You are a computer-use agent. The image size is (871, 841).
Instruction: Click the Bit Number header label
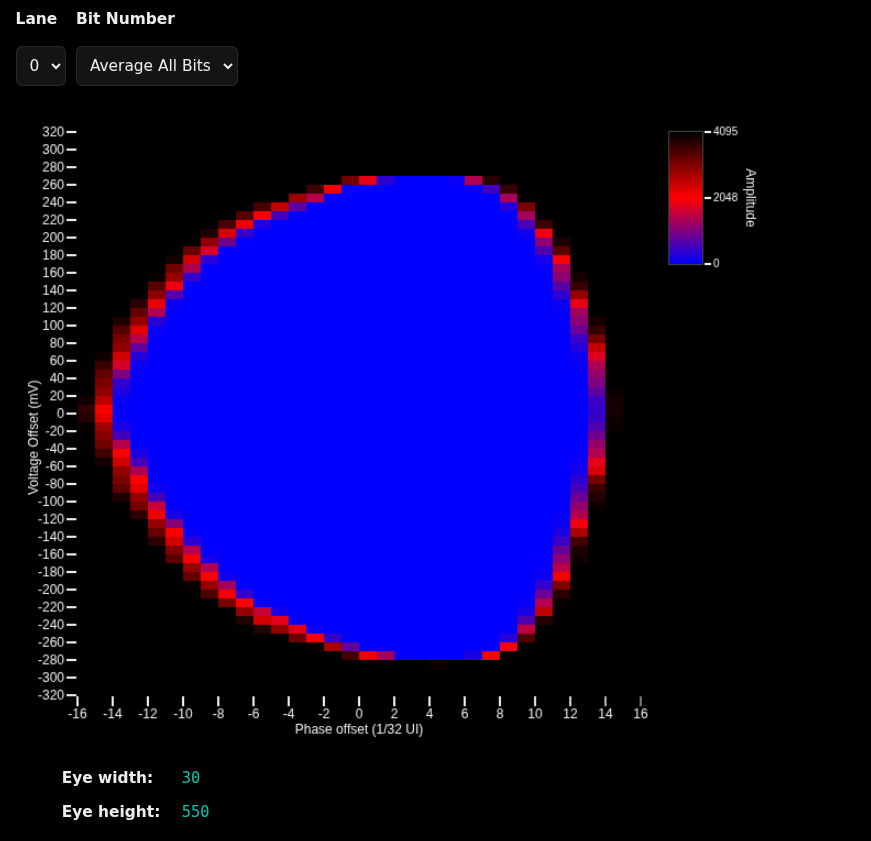[125, 18]
